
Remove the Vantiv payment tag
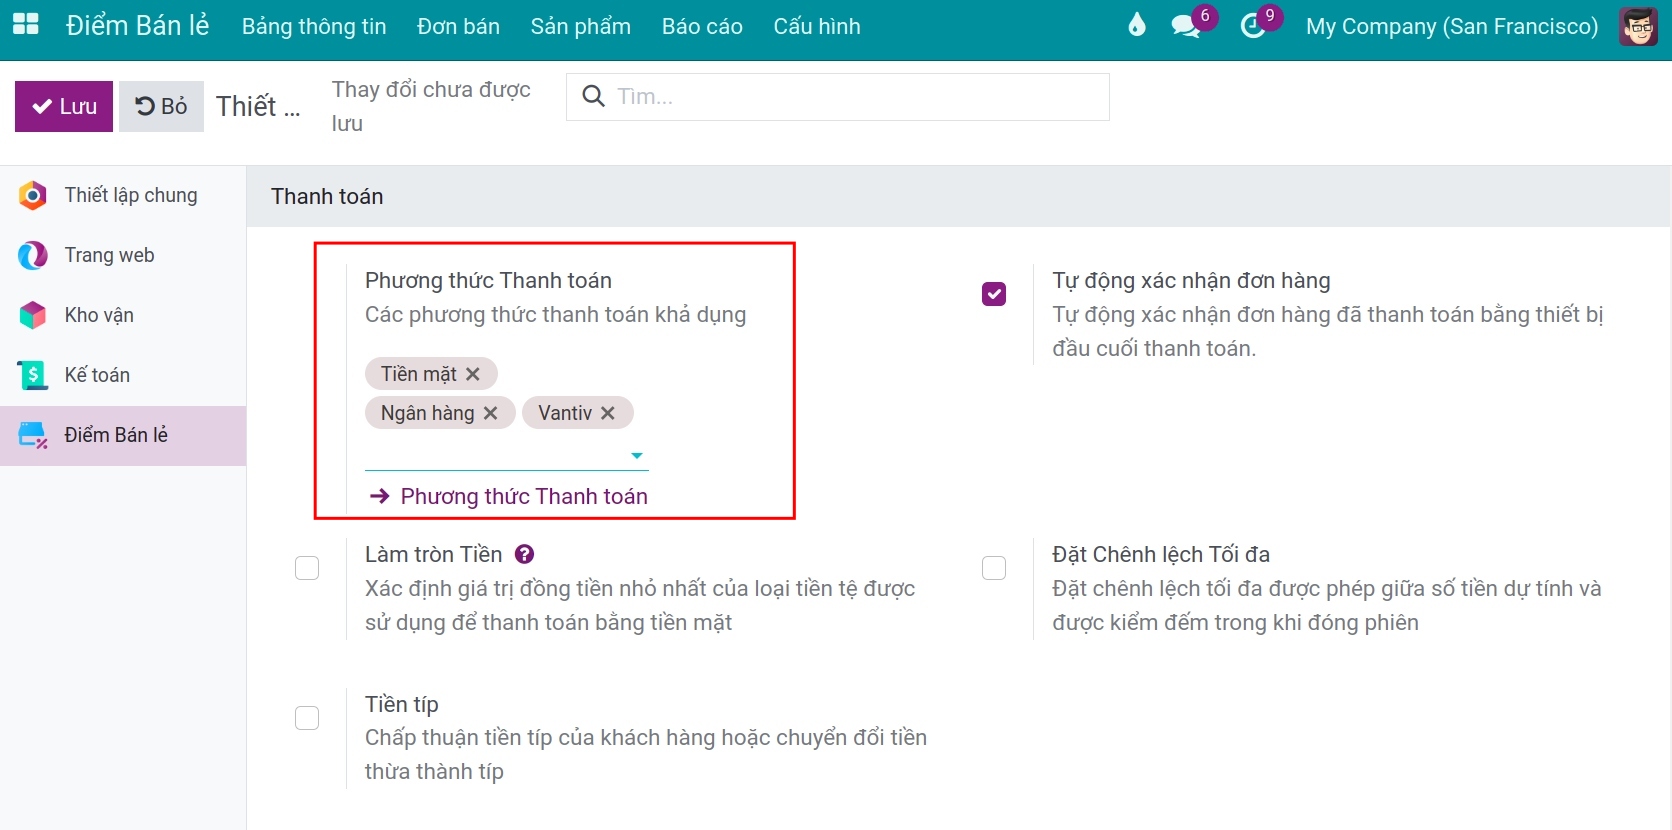(x=608, y=413)
